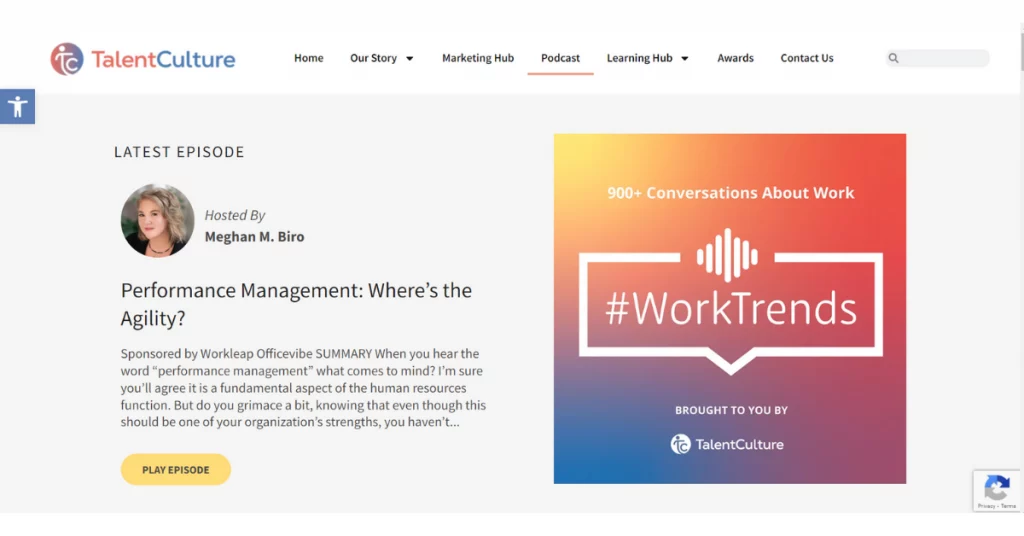Click 'BROUGHT TO YOU BY' text on cover
The width and height of the screenshot is (1024, 536).
pyautogui.click(x=731, y=411)
